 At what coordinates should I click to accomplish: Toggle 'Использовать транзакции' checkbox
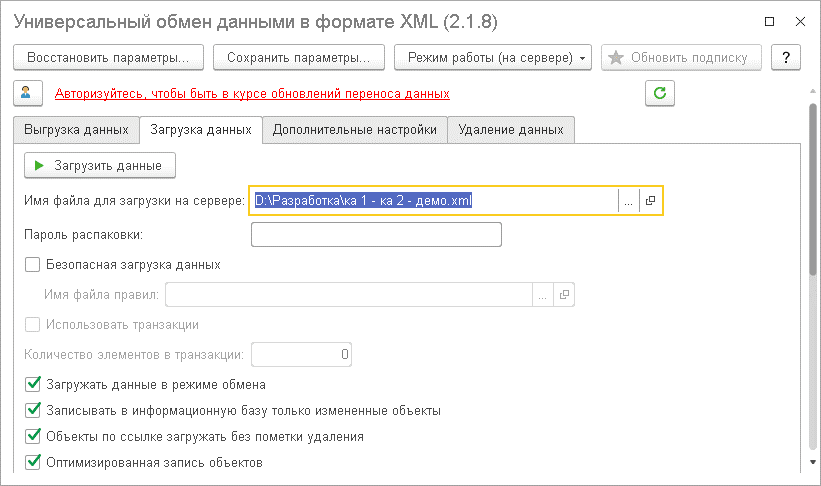point(32,325)
